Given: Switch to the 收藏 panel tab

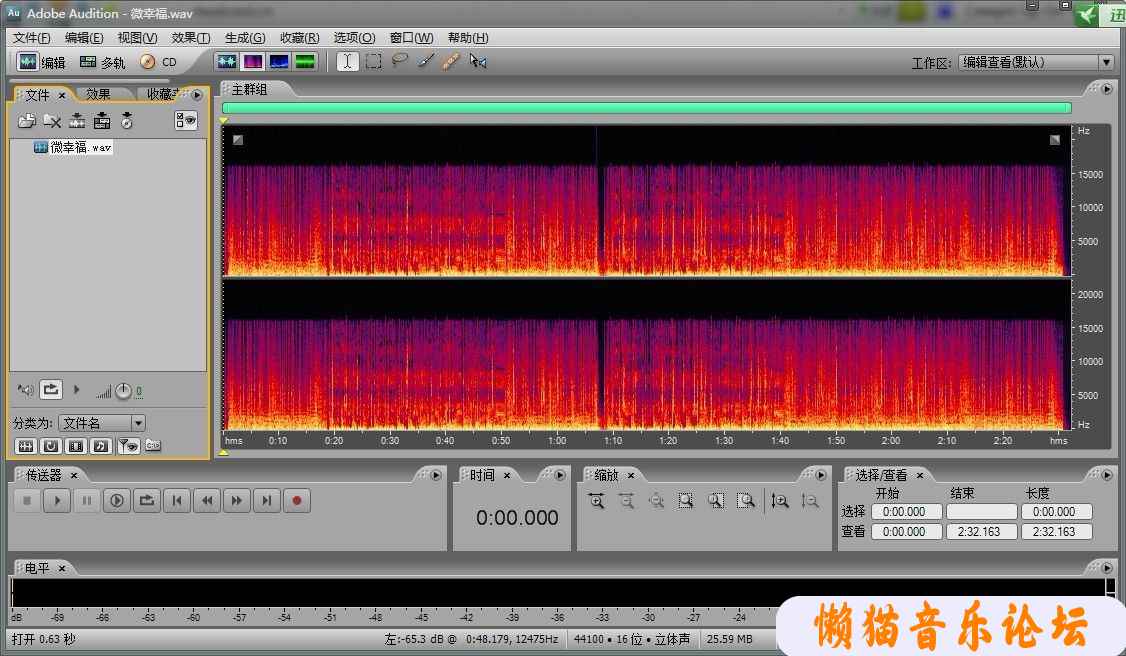Looking at the screenshot, I should 162,94.
